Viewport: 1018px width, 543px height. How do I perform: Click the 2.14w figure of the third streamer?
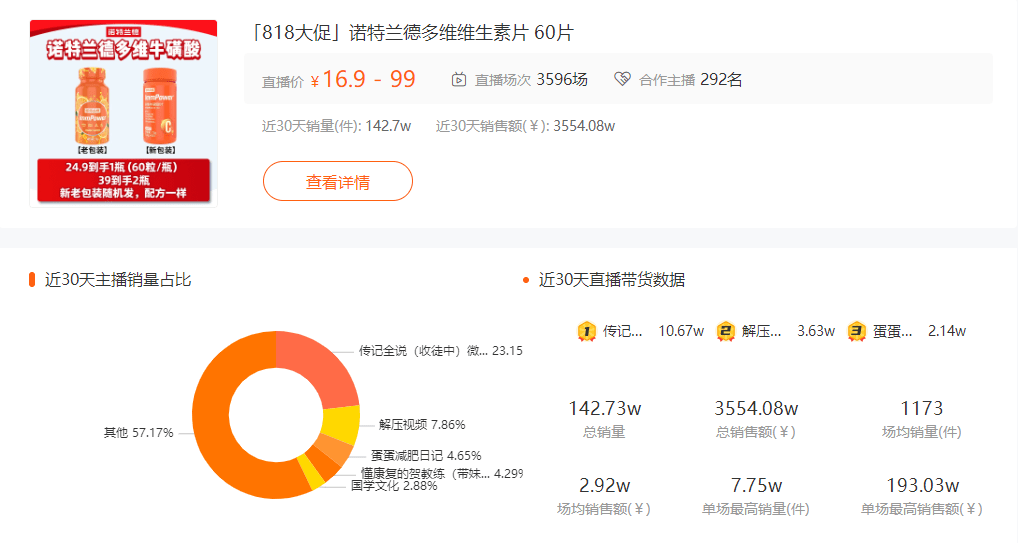pos(947,331)
